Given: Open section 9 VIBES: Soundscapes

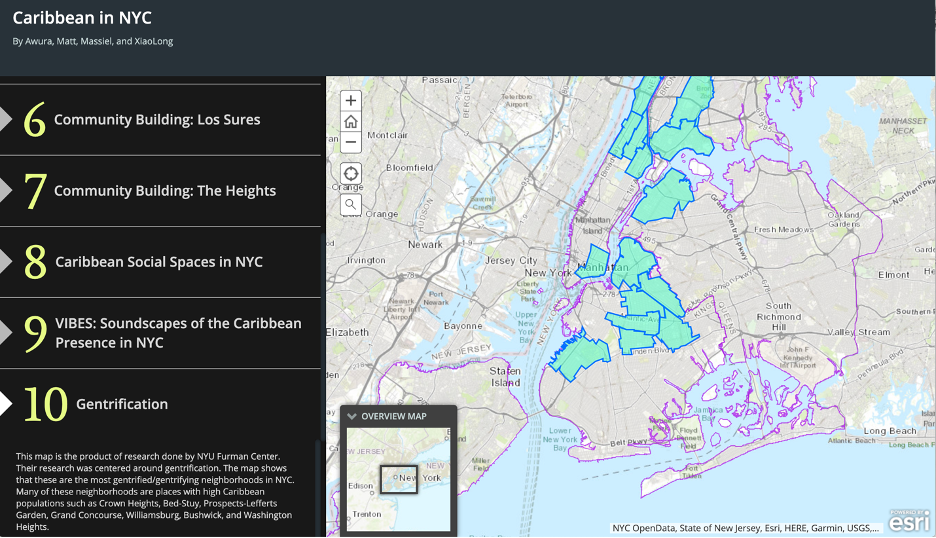Looking at the screenshot, I should tap(160, 333).
